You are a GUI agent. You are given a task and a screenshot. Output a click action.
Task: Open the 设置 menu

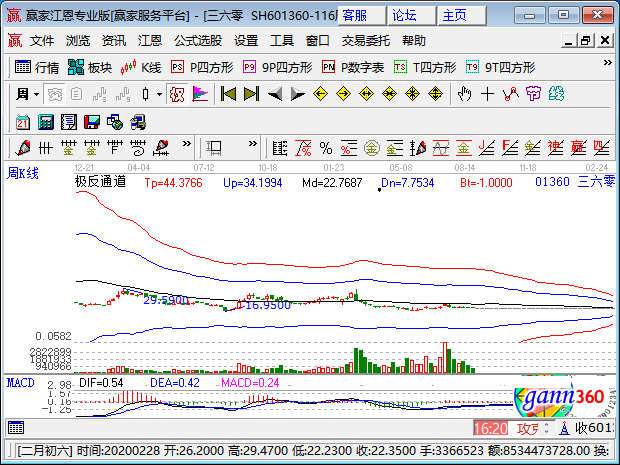(246, 40)
